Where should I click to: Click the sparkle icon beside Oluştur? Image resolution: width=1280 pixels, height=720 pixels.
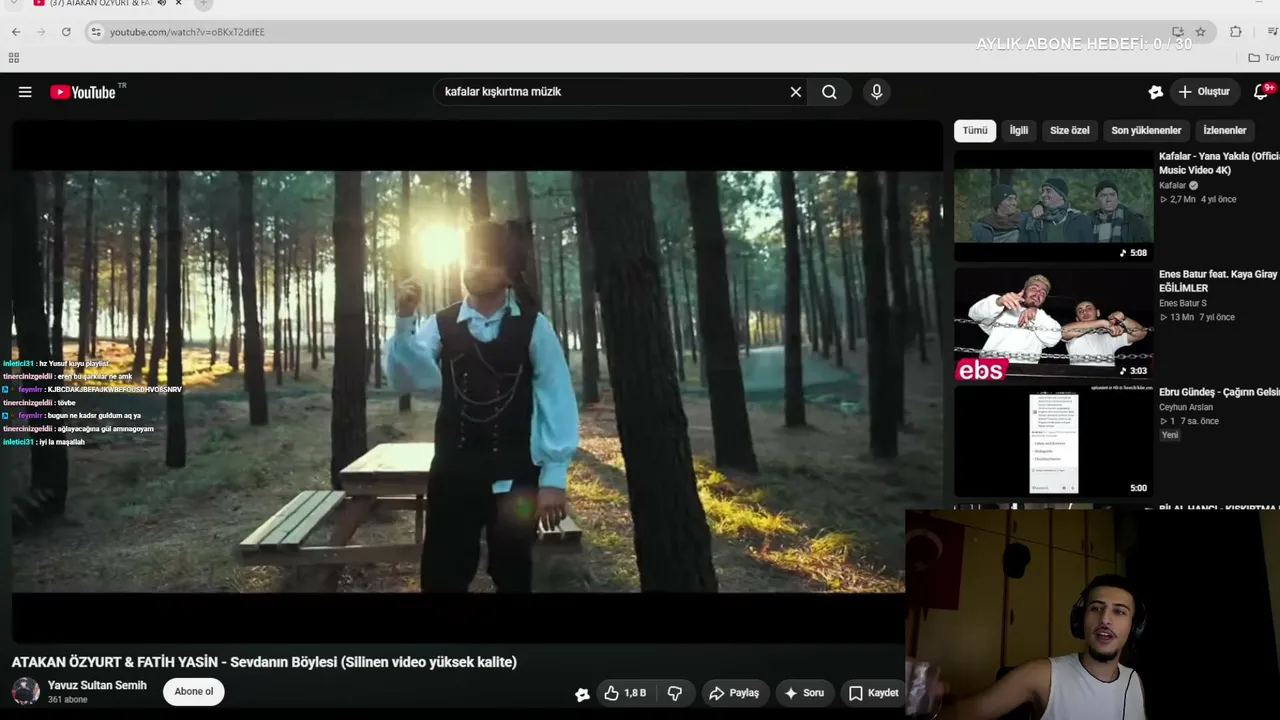pos(1155,92)
